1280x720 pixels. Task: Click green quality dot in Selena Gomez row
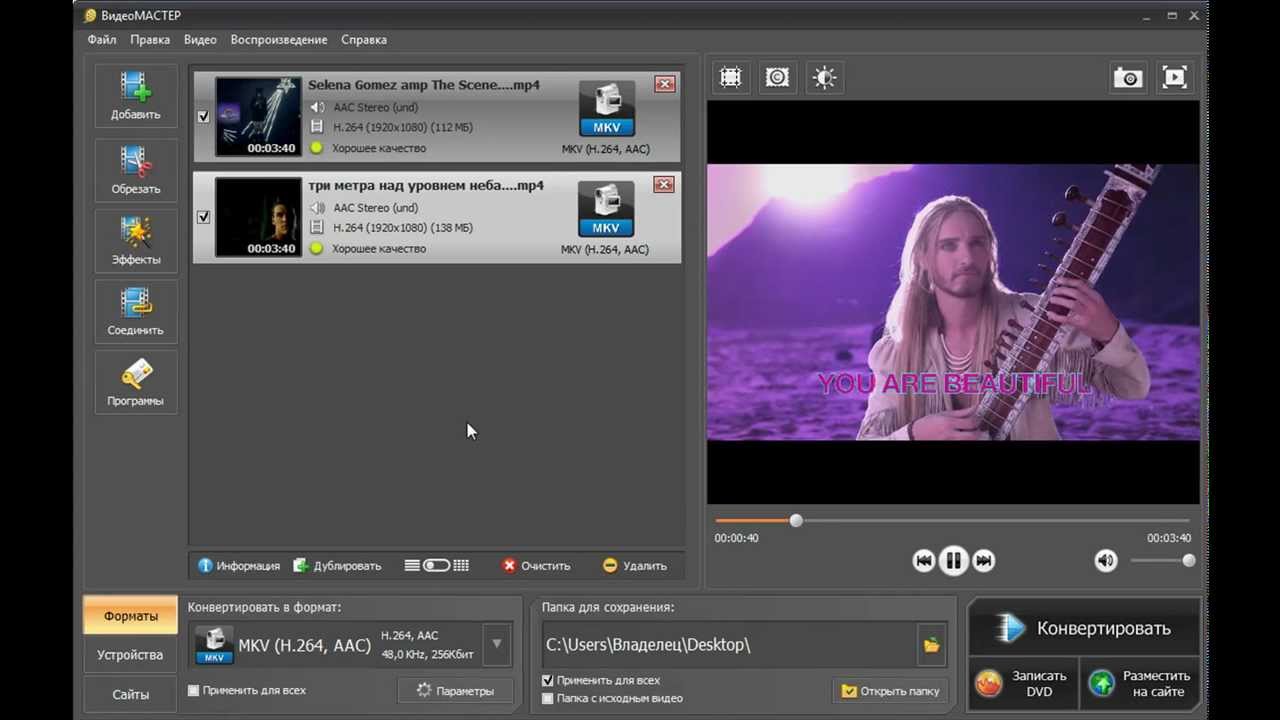point(317,148)
